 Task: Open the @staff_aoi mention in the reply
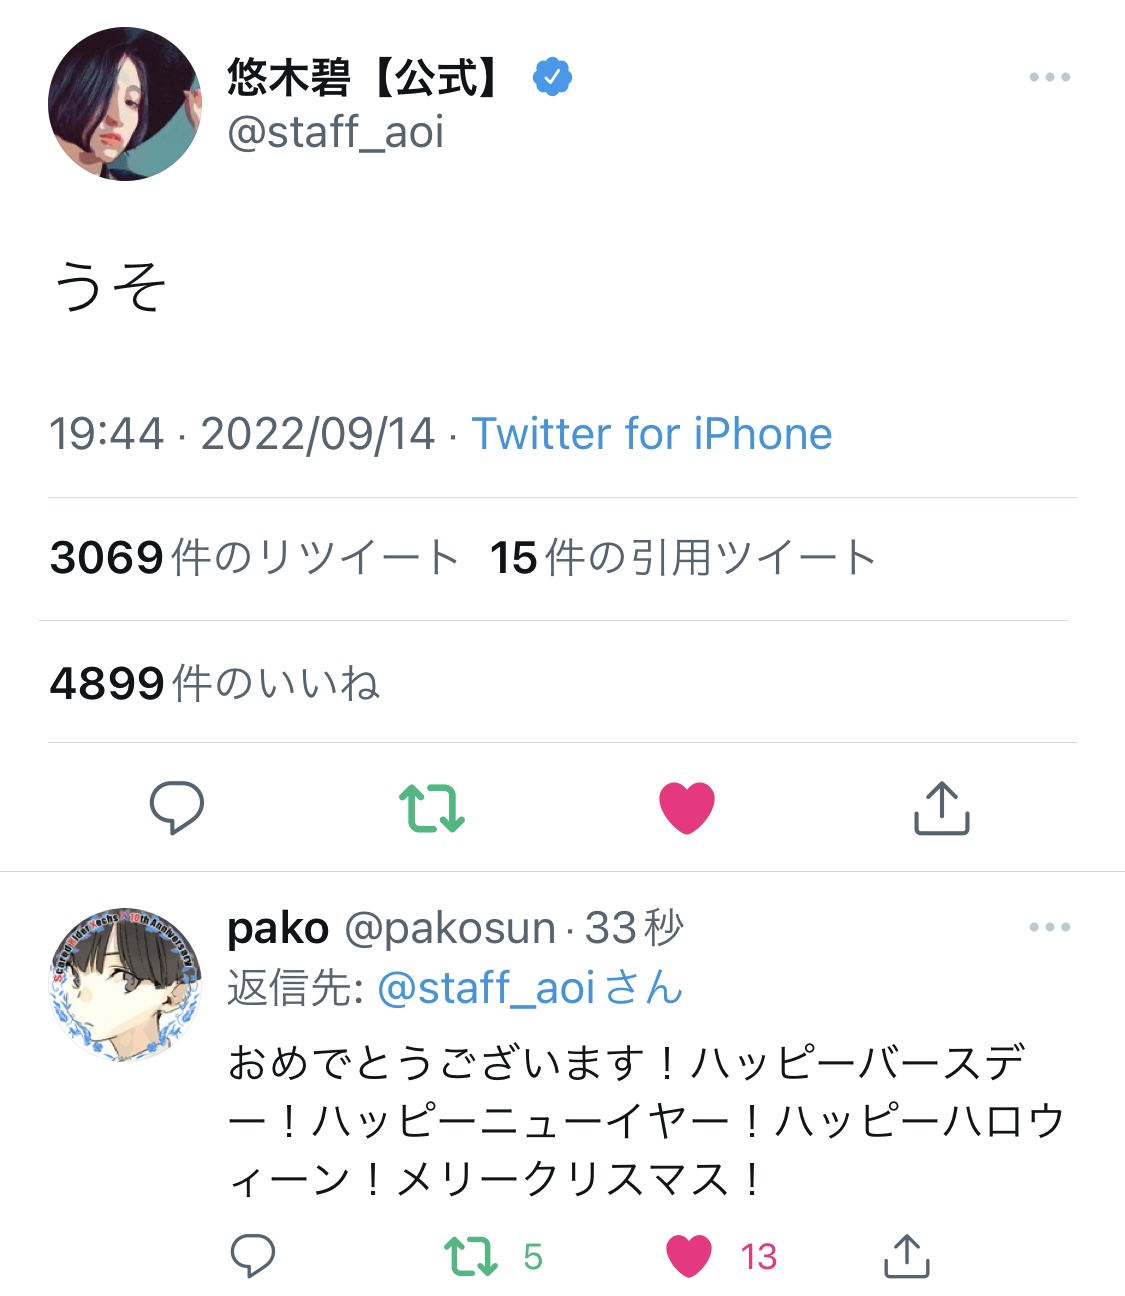click(486, 988)
